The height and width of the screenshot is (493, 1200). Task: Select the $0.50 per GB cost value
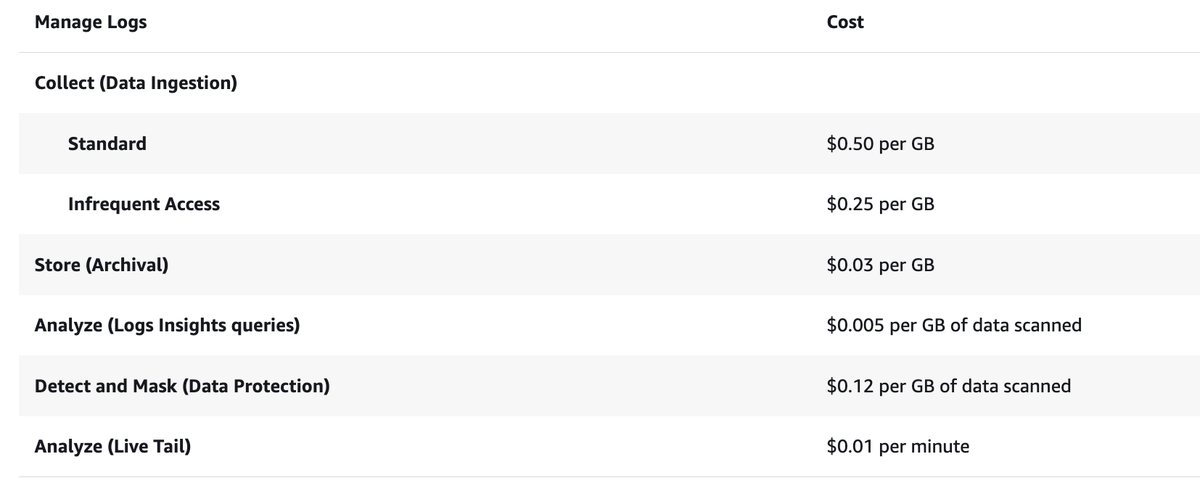pos(880,143)
